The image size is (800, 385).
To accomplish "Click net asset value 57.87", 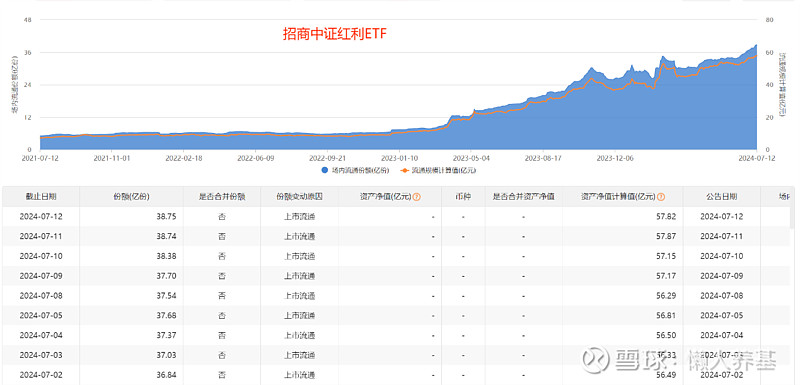I will [667, 237].
